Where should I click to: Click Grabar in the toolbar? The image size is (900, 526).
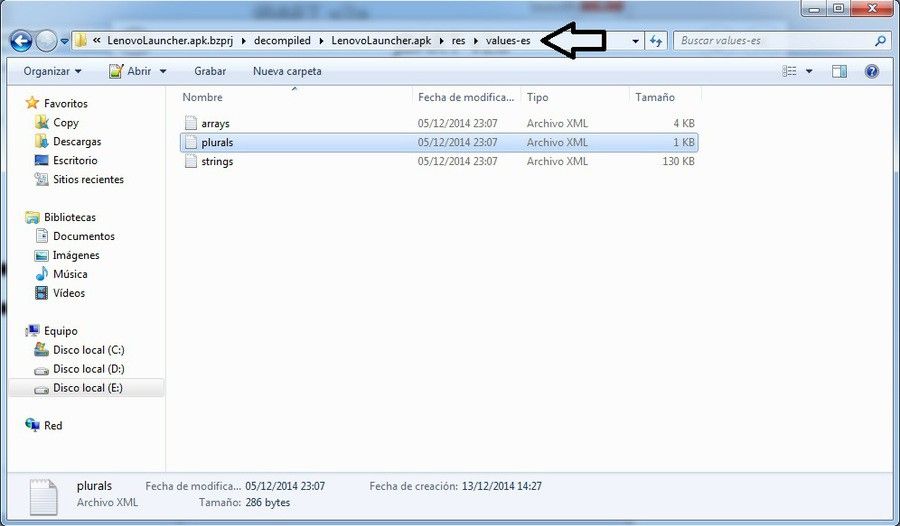point(210,71)
